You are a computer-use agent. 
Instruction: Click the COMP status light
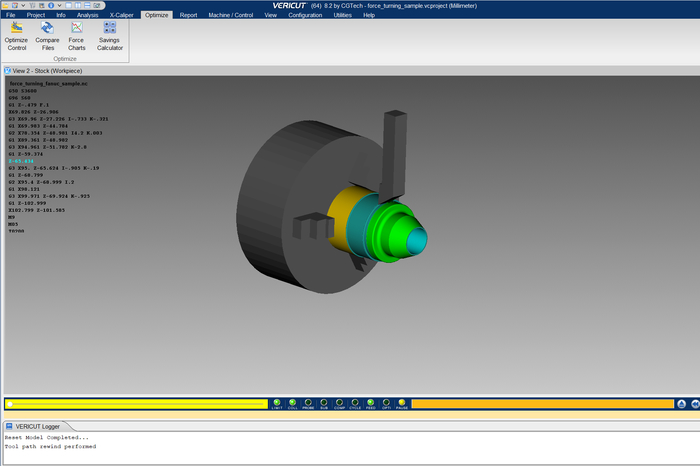(x=339, y=404)
